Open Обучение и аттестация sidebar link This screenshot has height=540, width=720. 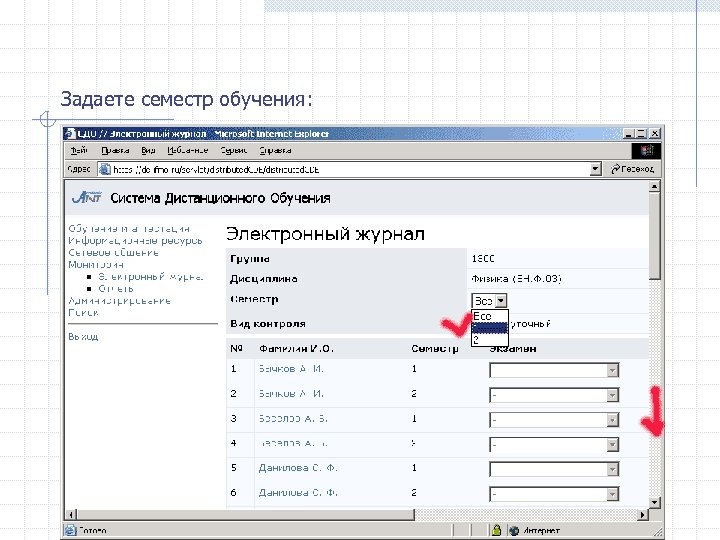(x=129, y=228)
